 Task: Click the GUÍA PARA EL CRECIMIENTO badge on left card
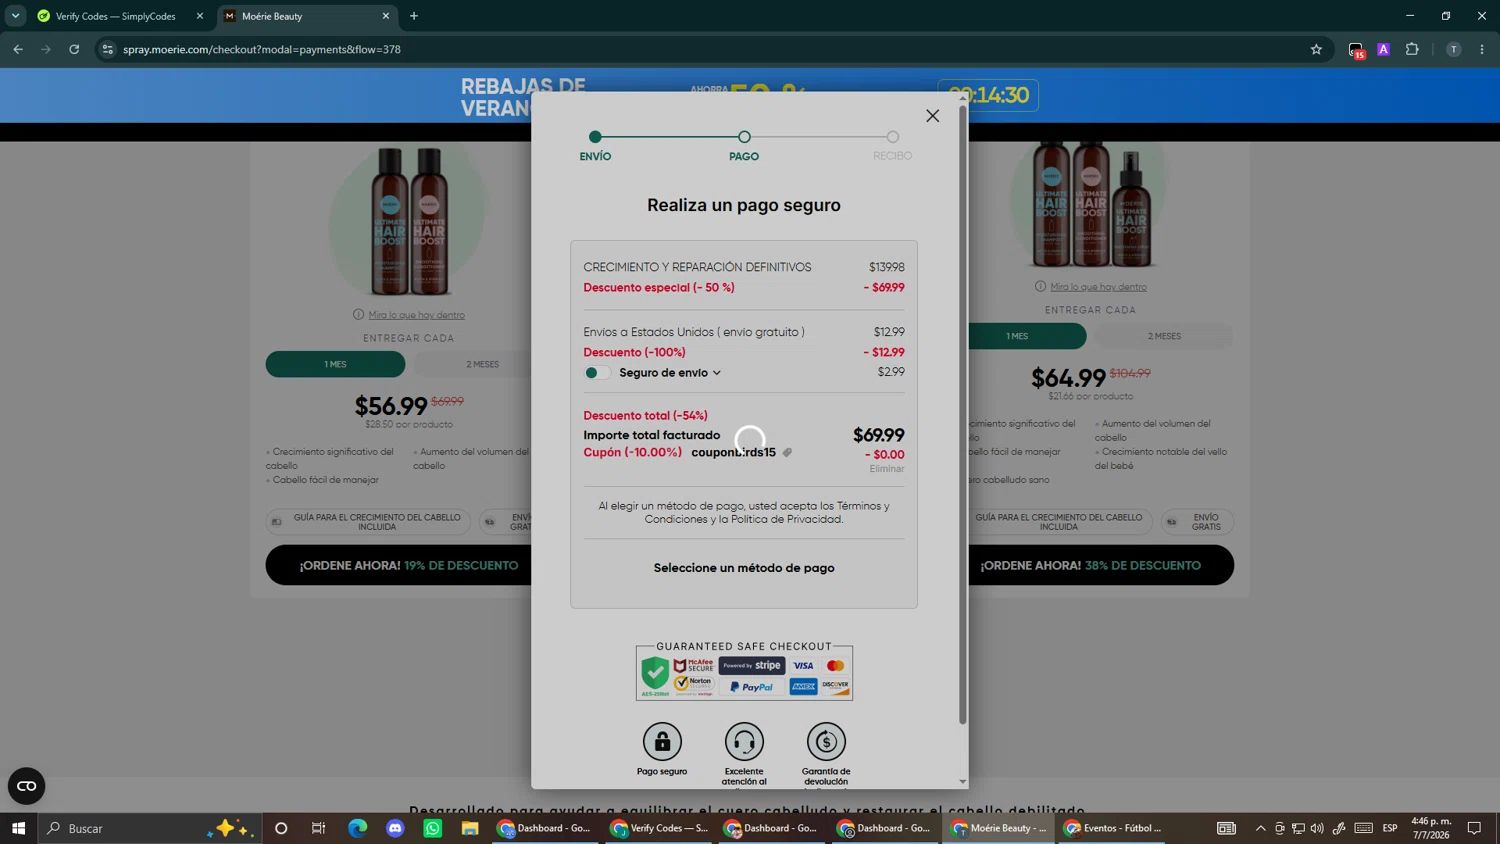(x=368, y=522)
